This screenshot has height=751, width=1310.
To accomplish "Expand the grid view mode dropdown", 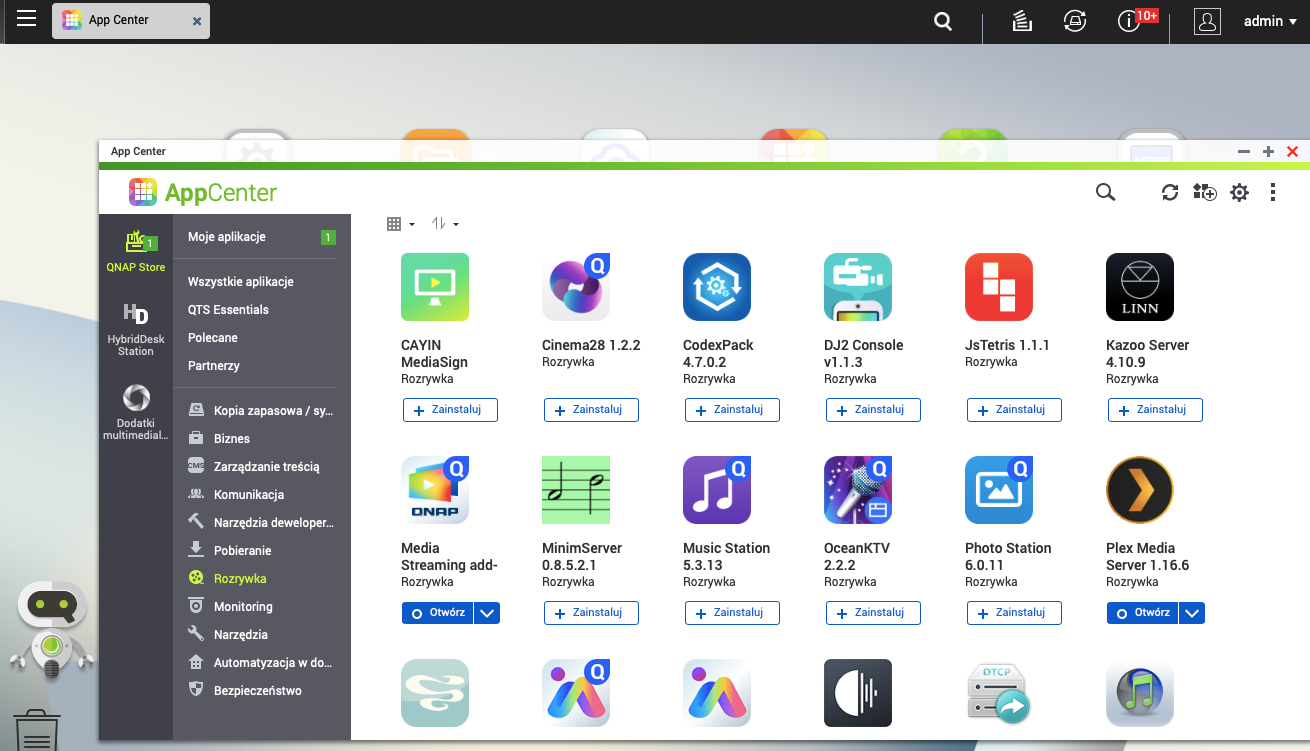I will (400, 224).
